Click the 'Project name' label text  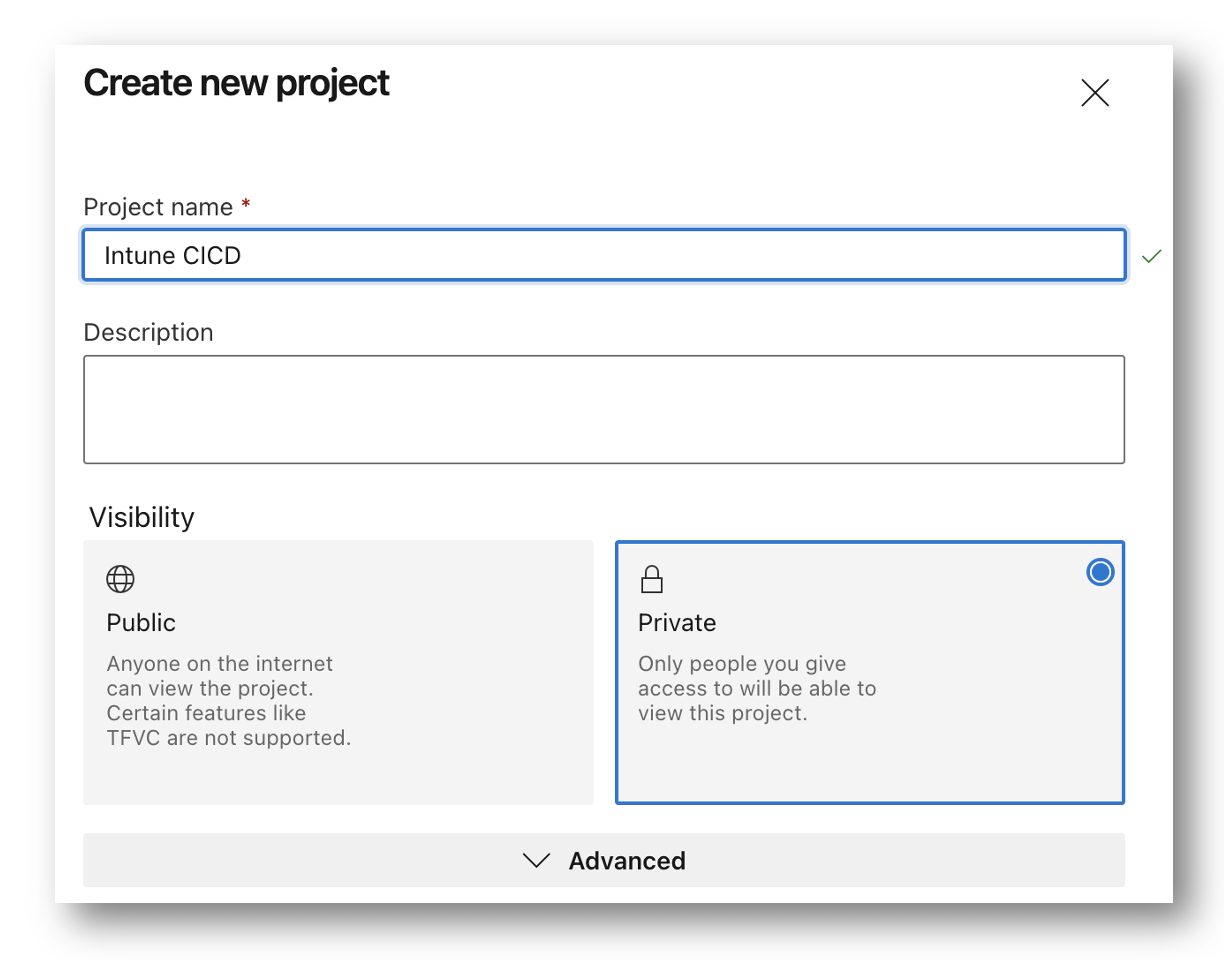(x=159, y=207)
